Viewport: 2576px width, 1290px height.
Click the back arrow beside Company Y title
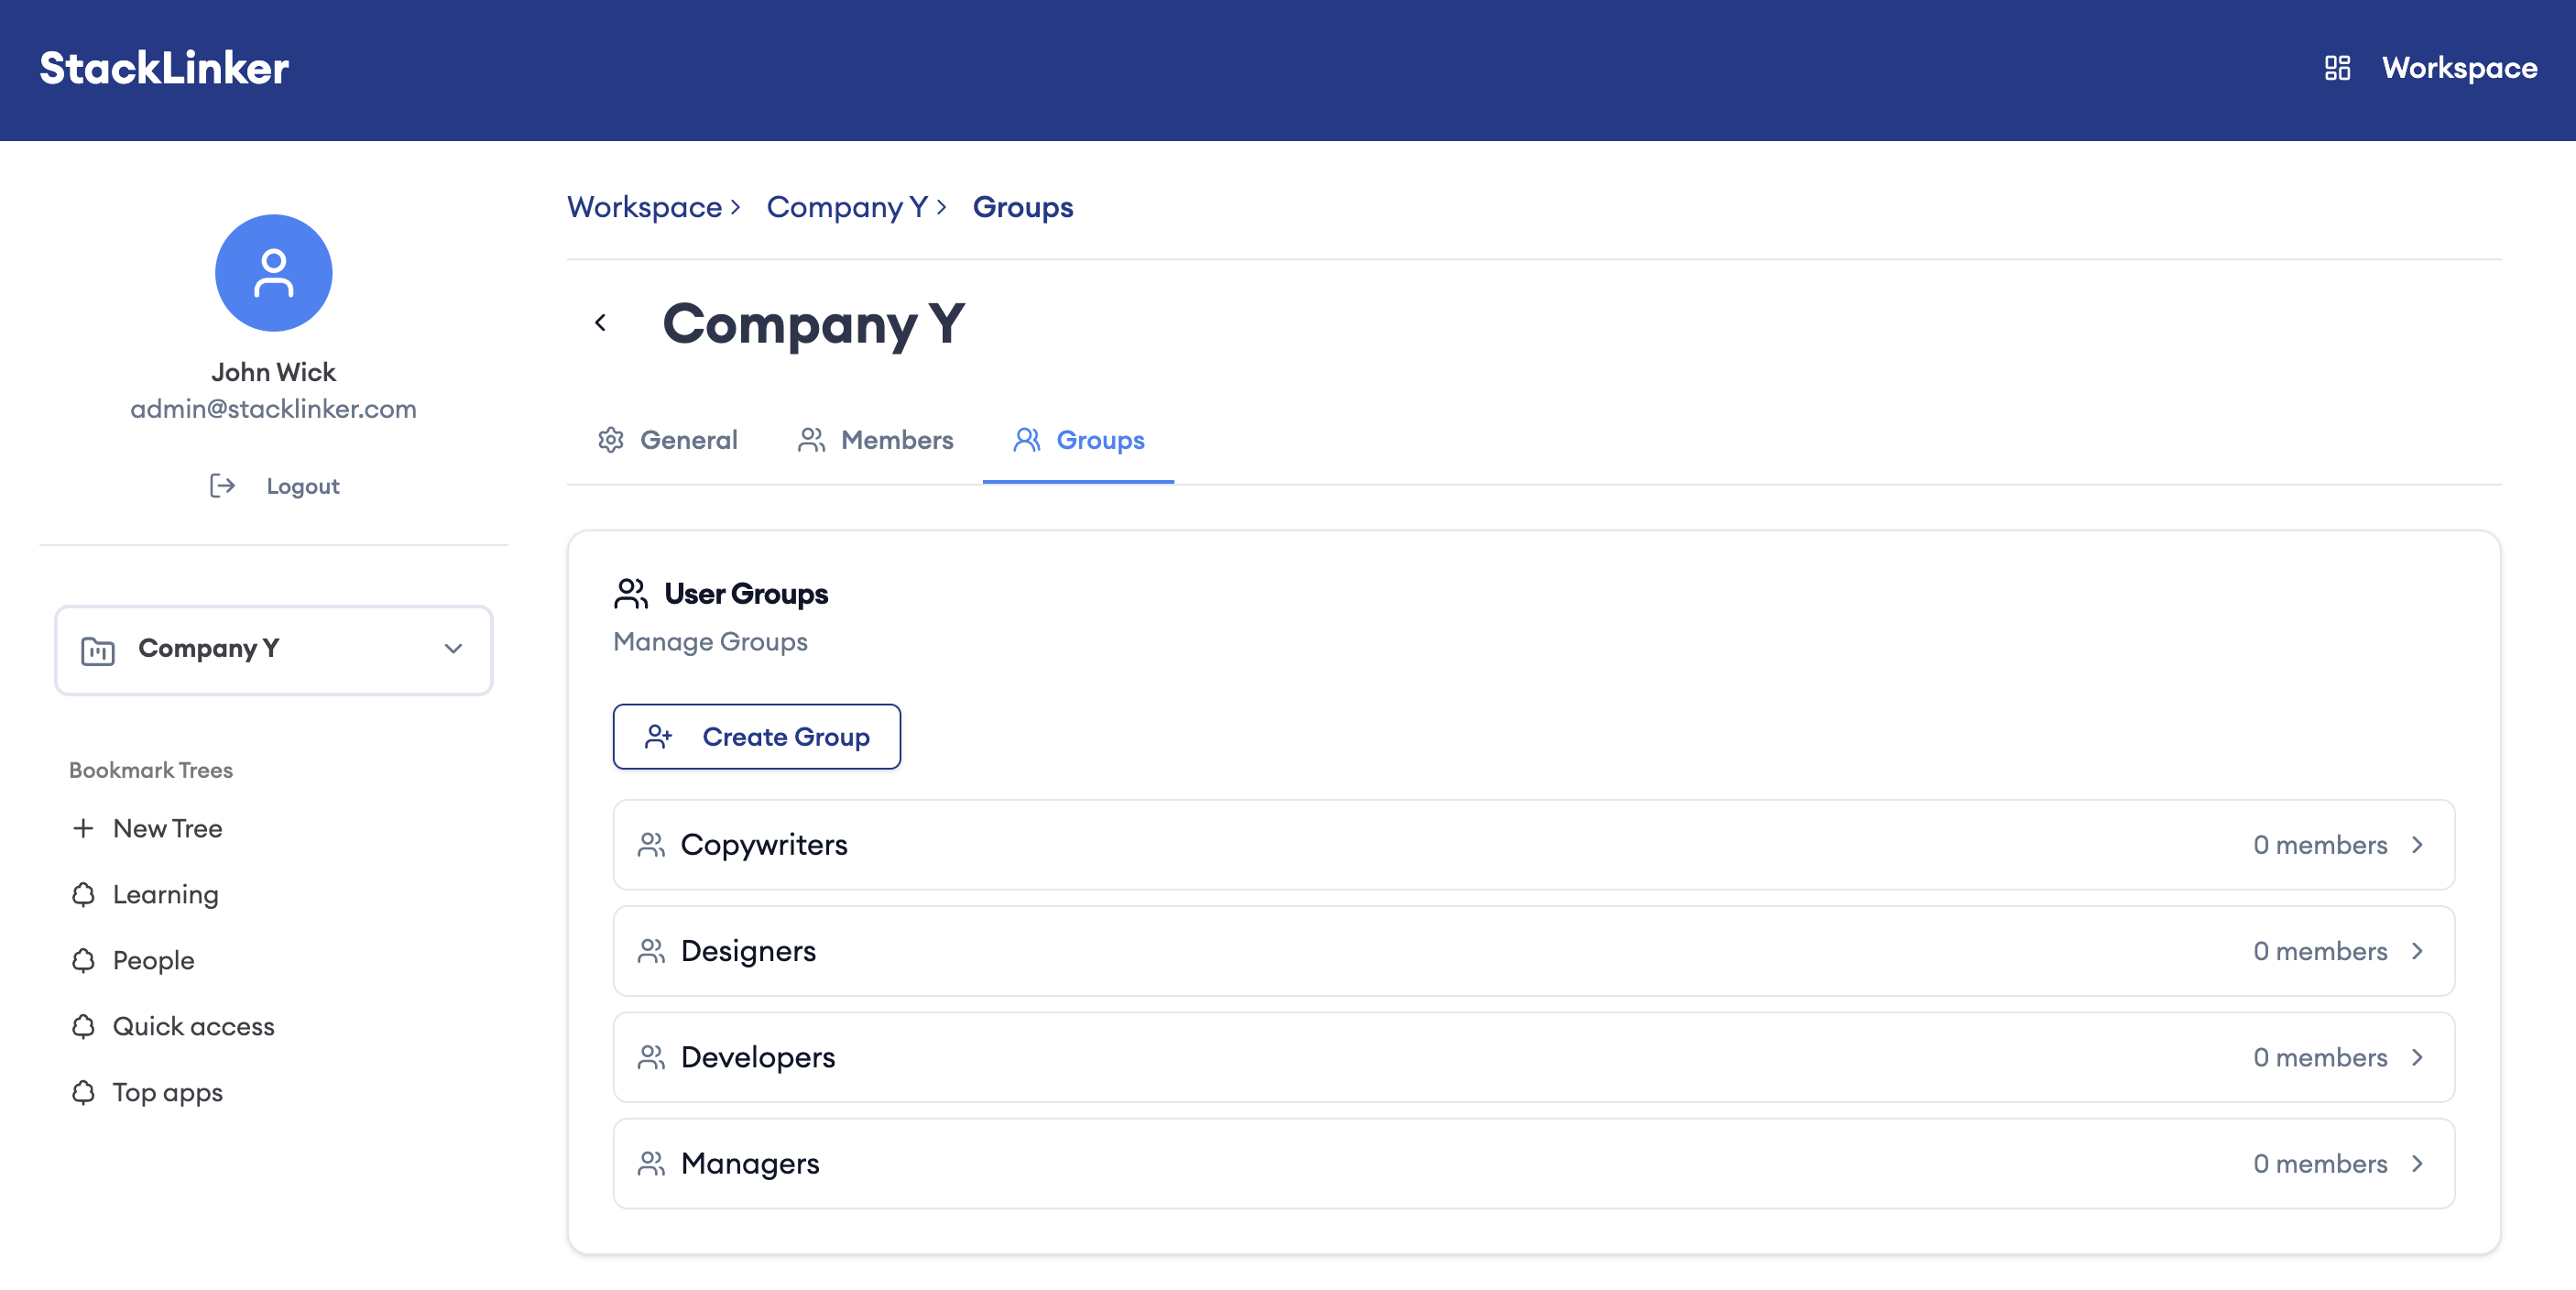(x=601, y=322)
